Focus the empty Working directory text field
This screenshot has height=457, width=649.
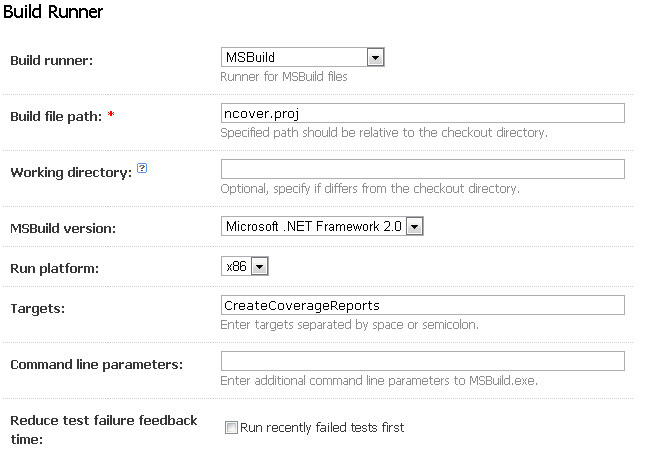pos(422,169)
